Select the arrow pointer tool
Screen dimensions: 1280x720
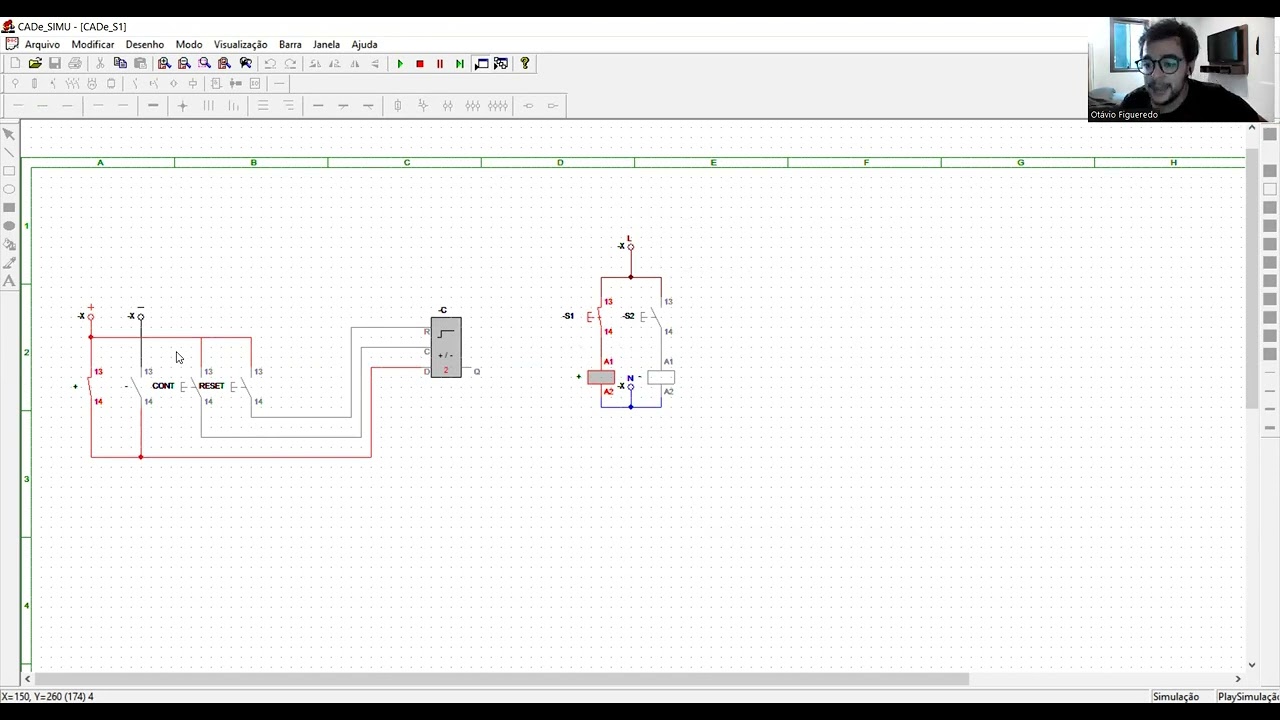point(9,134)
